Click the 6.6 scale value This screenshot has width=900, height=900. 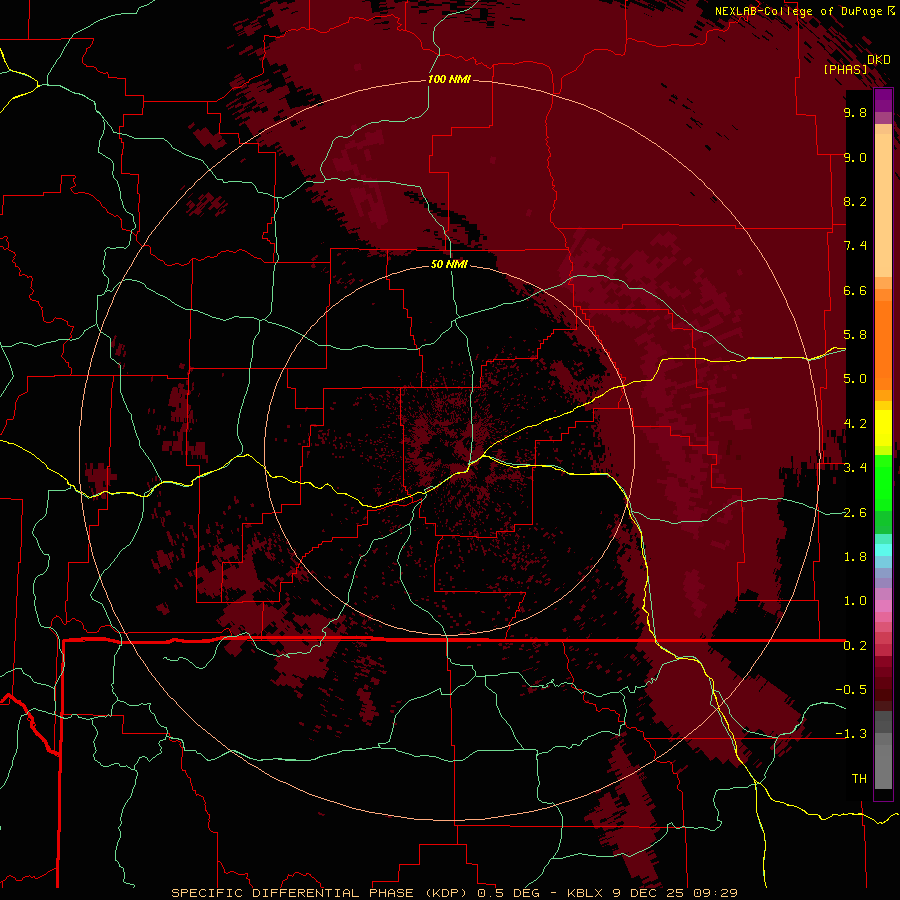pyautogui.click(x=855, y=290)
